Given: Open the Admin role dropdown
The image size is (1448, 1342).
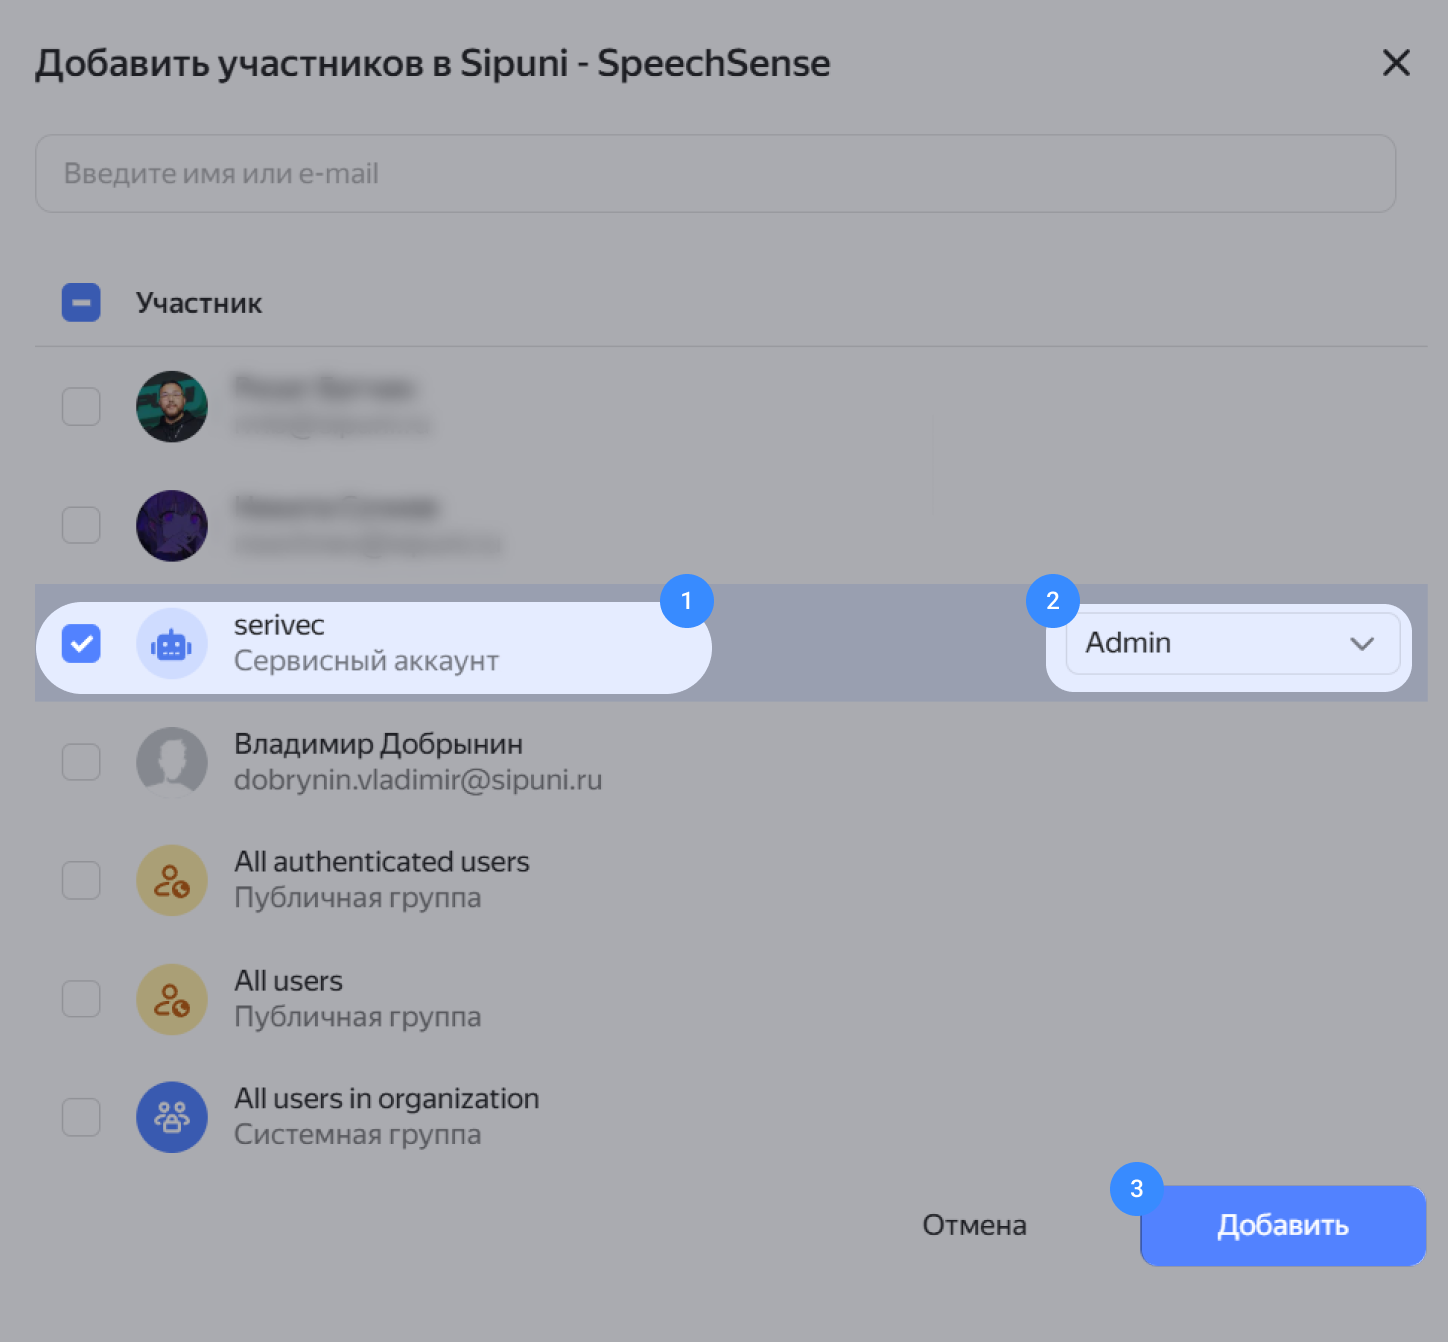Looking at the screenshot, I should (x=1232, y=644).
